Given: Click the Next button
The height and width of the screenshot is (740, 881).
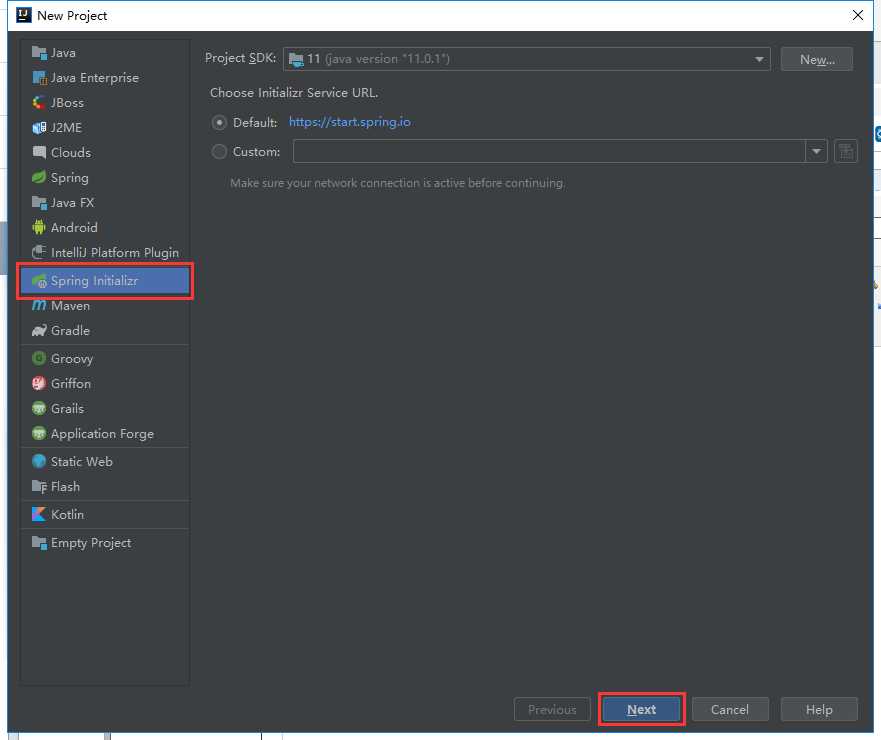Looking at the screenshot, I should click(641, 710).
